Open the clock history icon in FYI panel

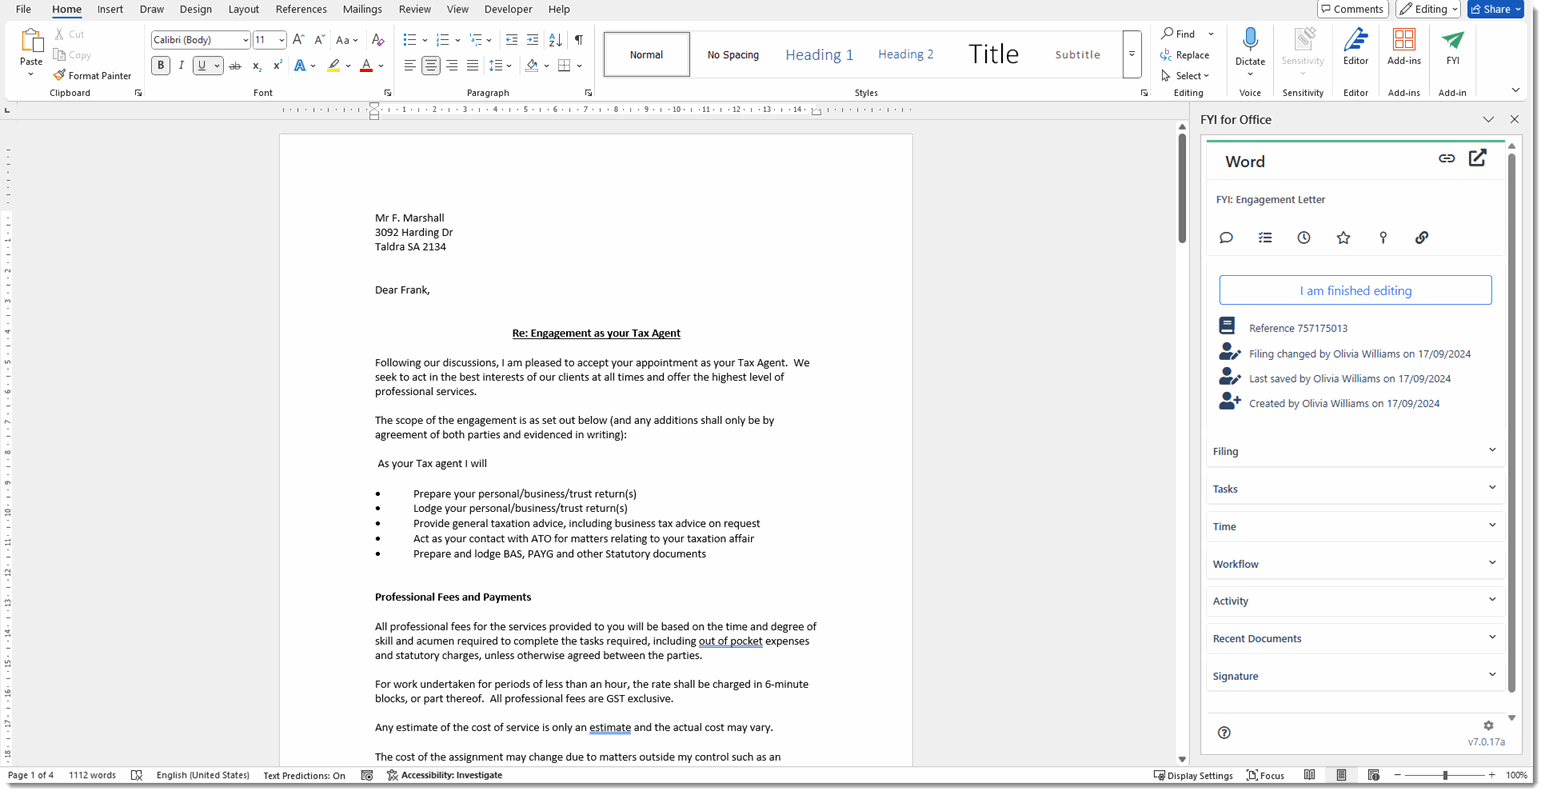[1304, 238]
